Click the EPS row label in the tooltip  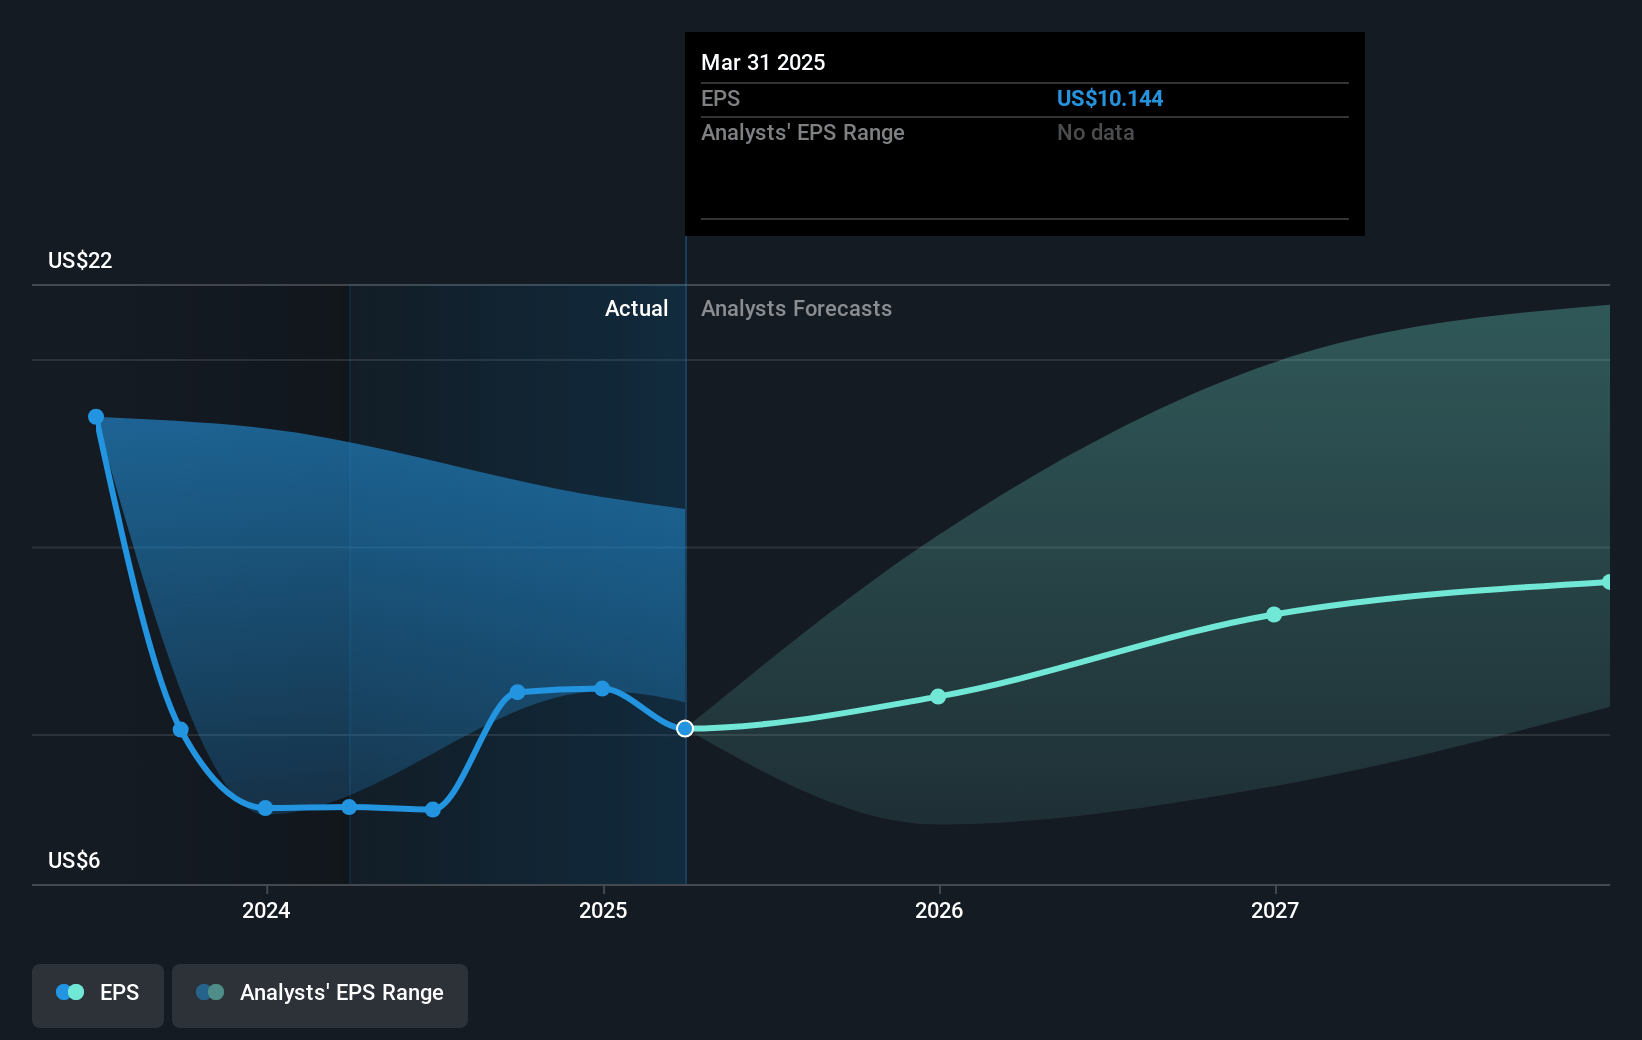click(x=720, y=98)
